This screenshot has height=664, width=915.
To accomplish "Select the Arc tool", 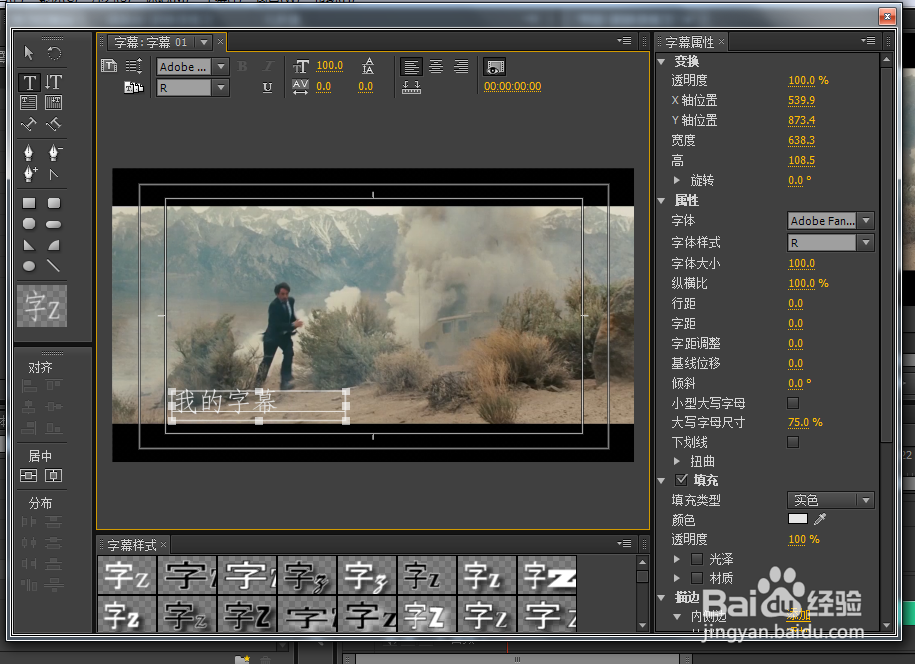I will (x=54, y=245).
